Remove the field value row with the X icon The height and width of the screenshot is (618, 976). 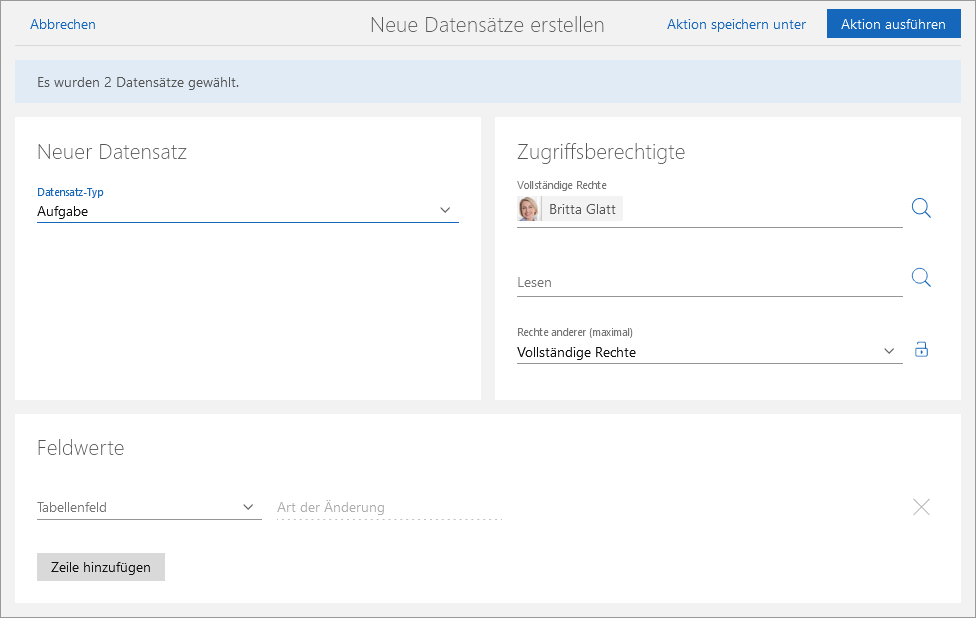pyautogui.click(x=921, y=507)
